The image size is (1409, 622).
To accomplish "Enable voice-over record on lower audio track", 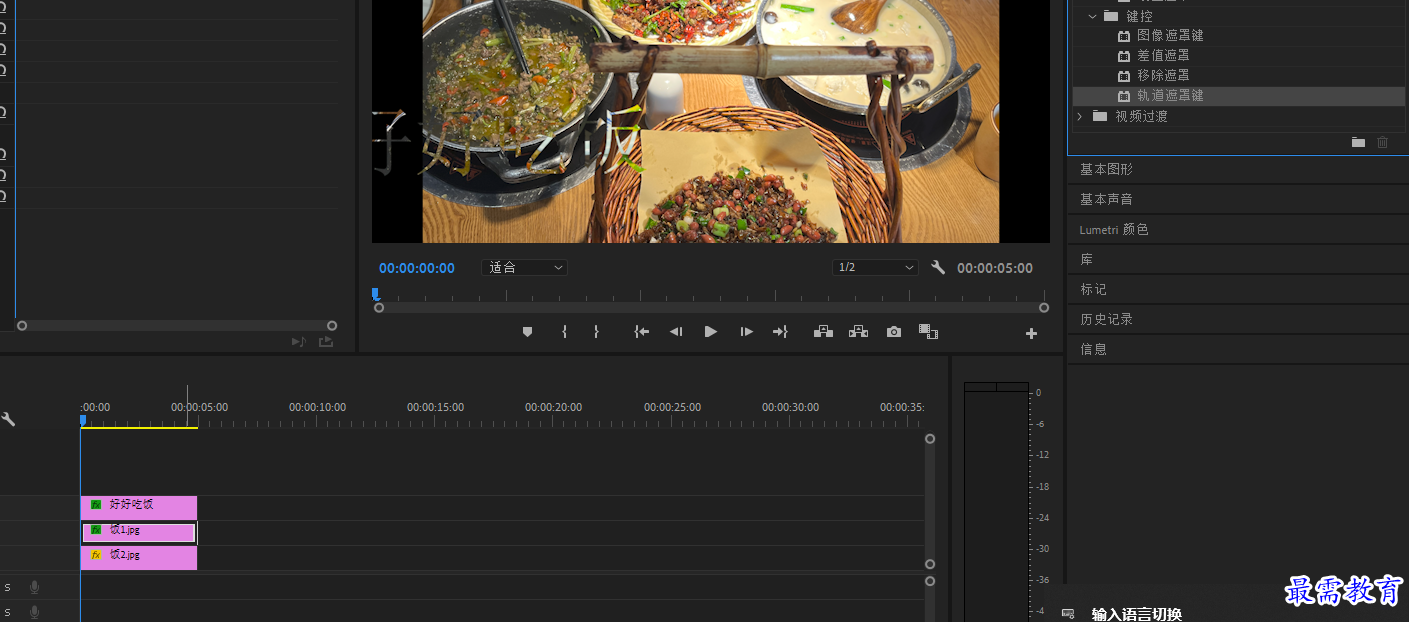I will 35,612.
